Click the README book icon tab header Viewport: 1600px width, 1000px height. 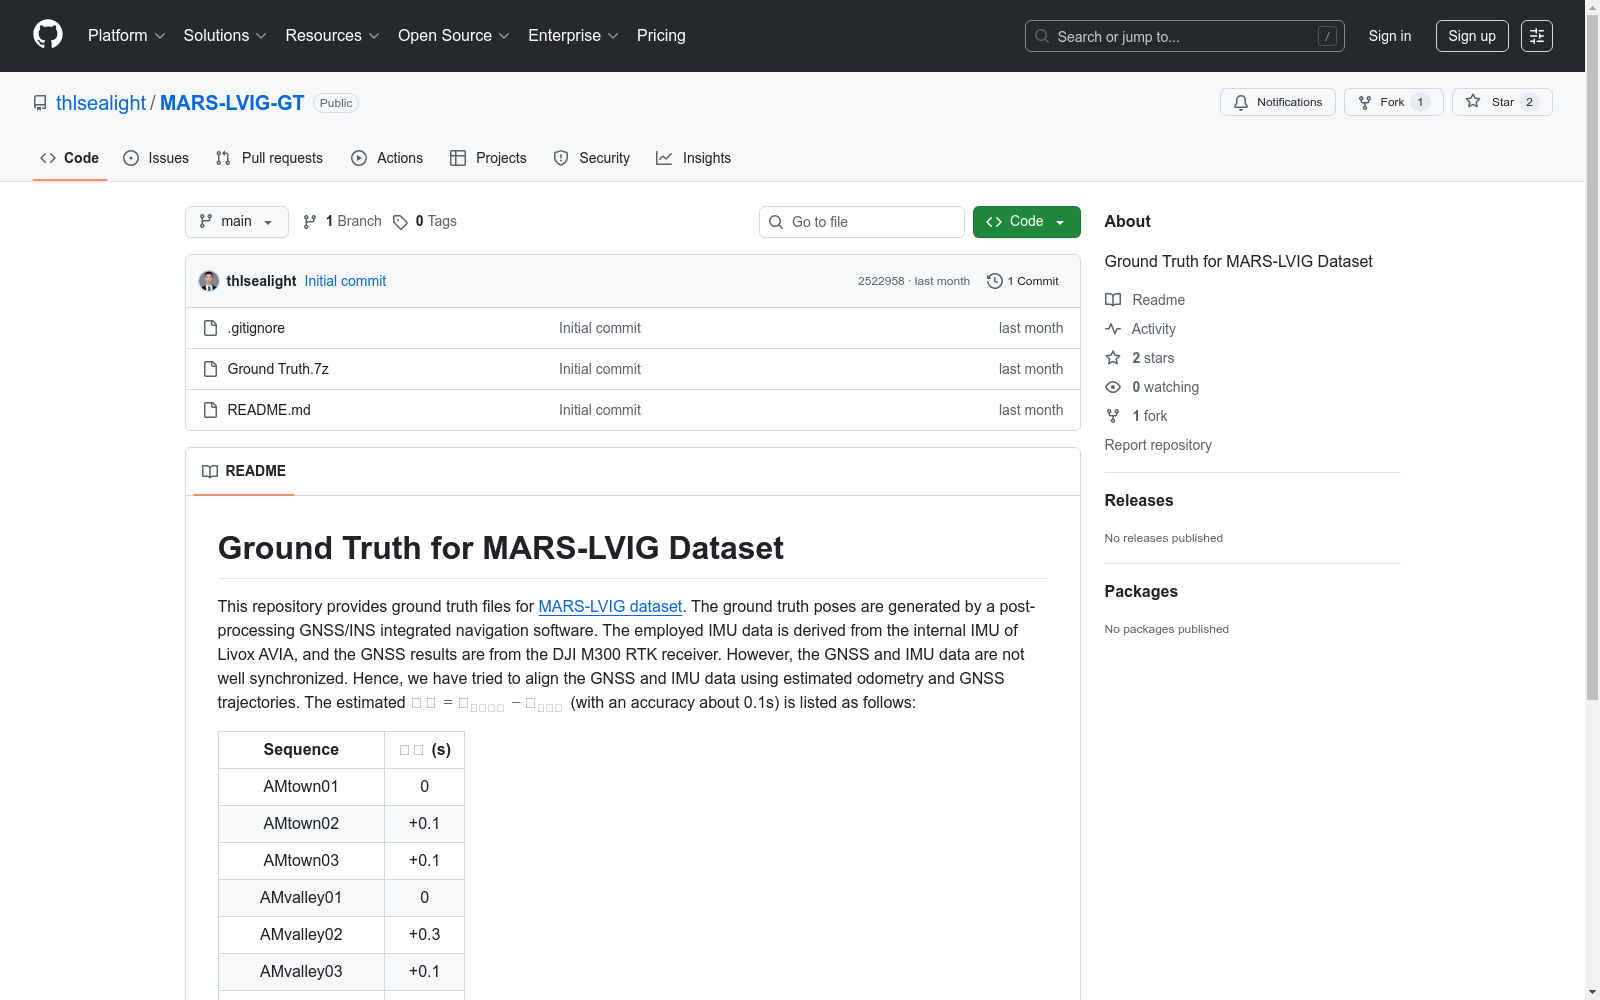click(210, 471)
